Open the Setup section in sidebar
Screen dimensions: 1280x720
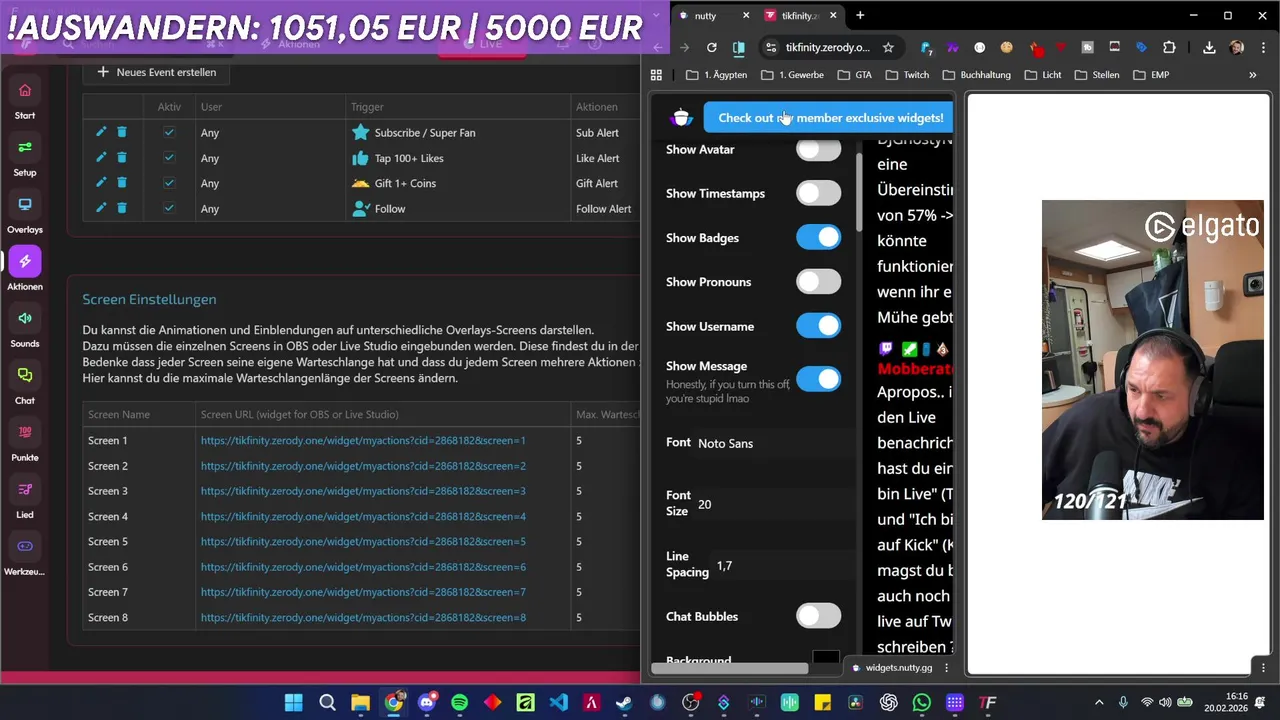pyautogui.click(x=25, y=157)
